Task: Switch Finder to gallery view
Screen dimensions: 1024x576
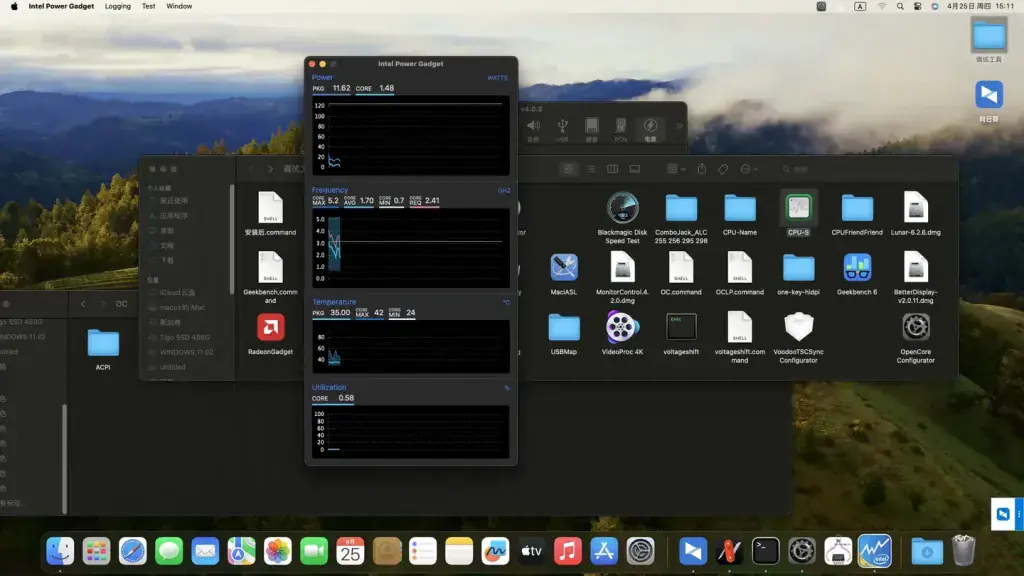Action: [635, 169]
